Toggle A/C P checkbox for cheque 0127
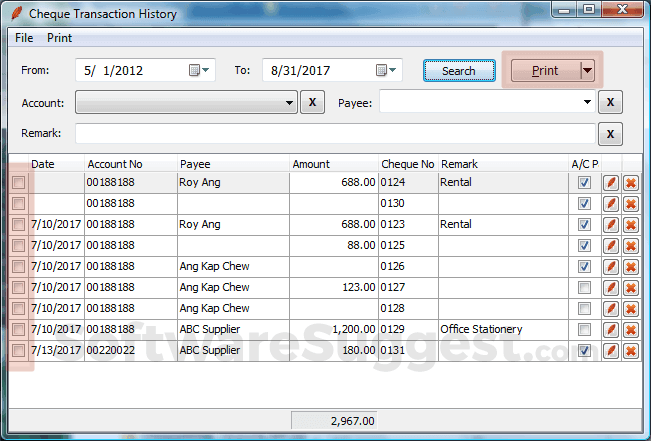Viewport: 651px width, 441px height. point(584,288)
